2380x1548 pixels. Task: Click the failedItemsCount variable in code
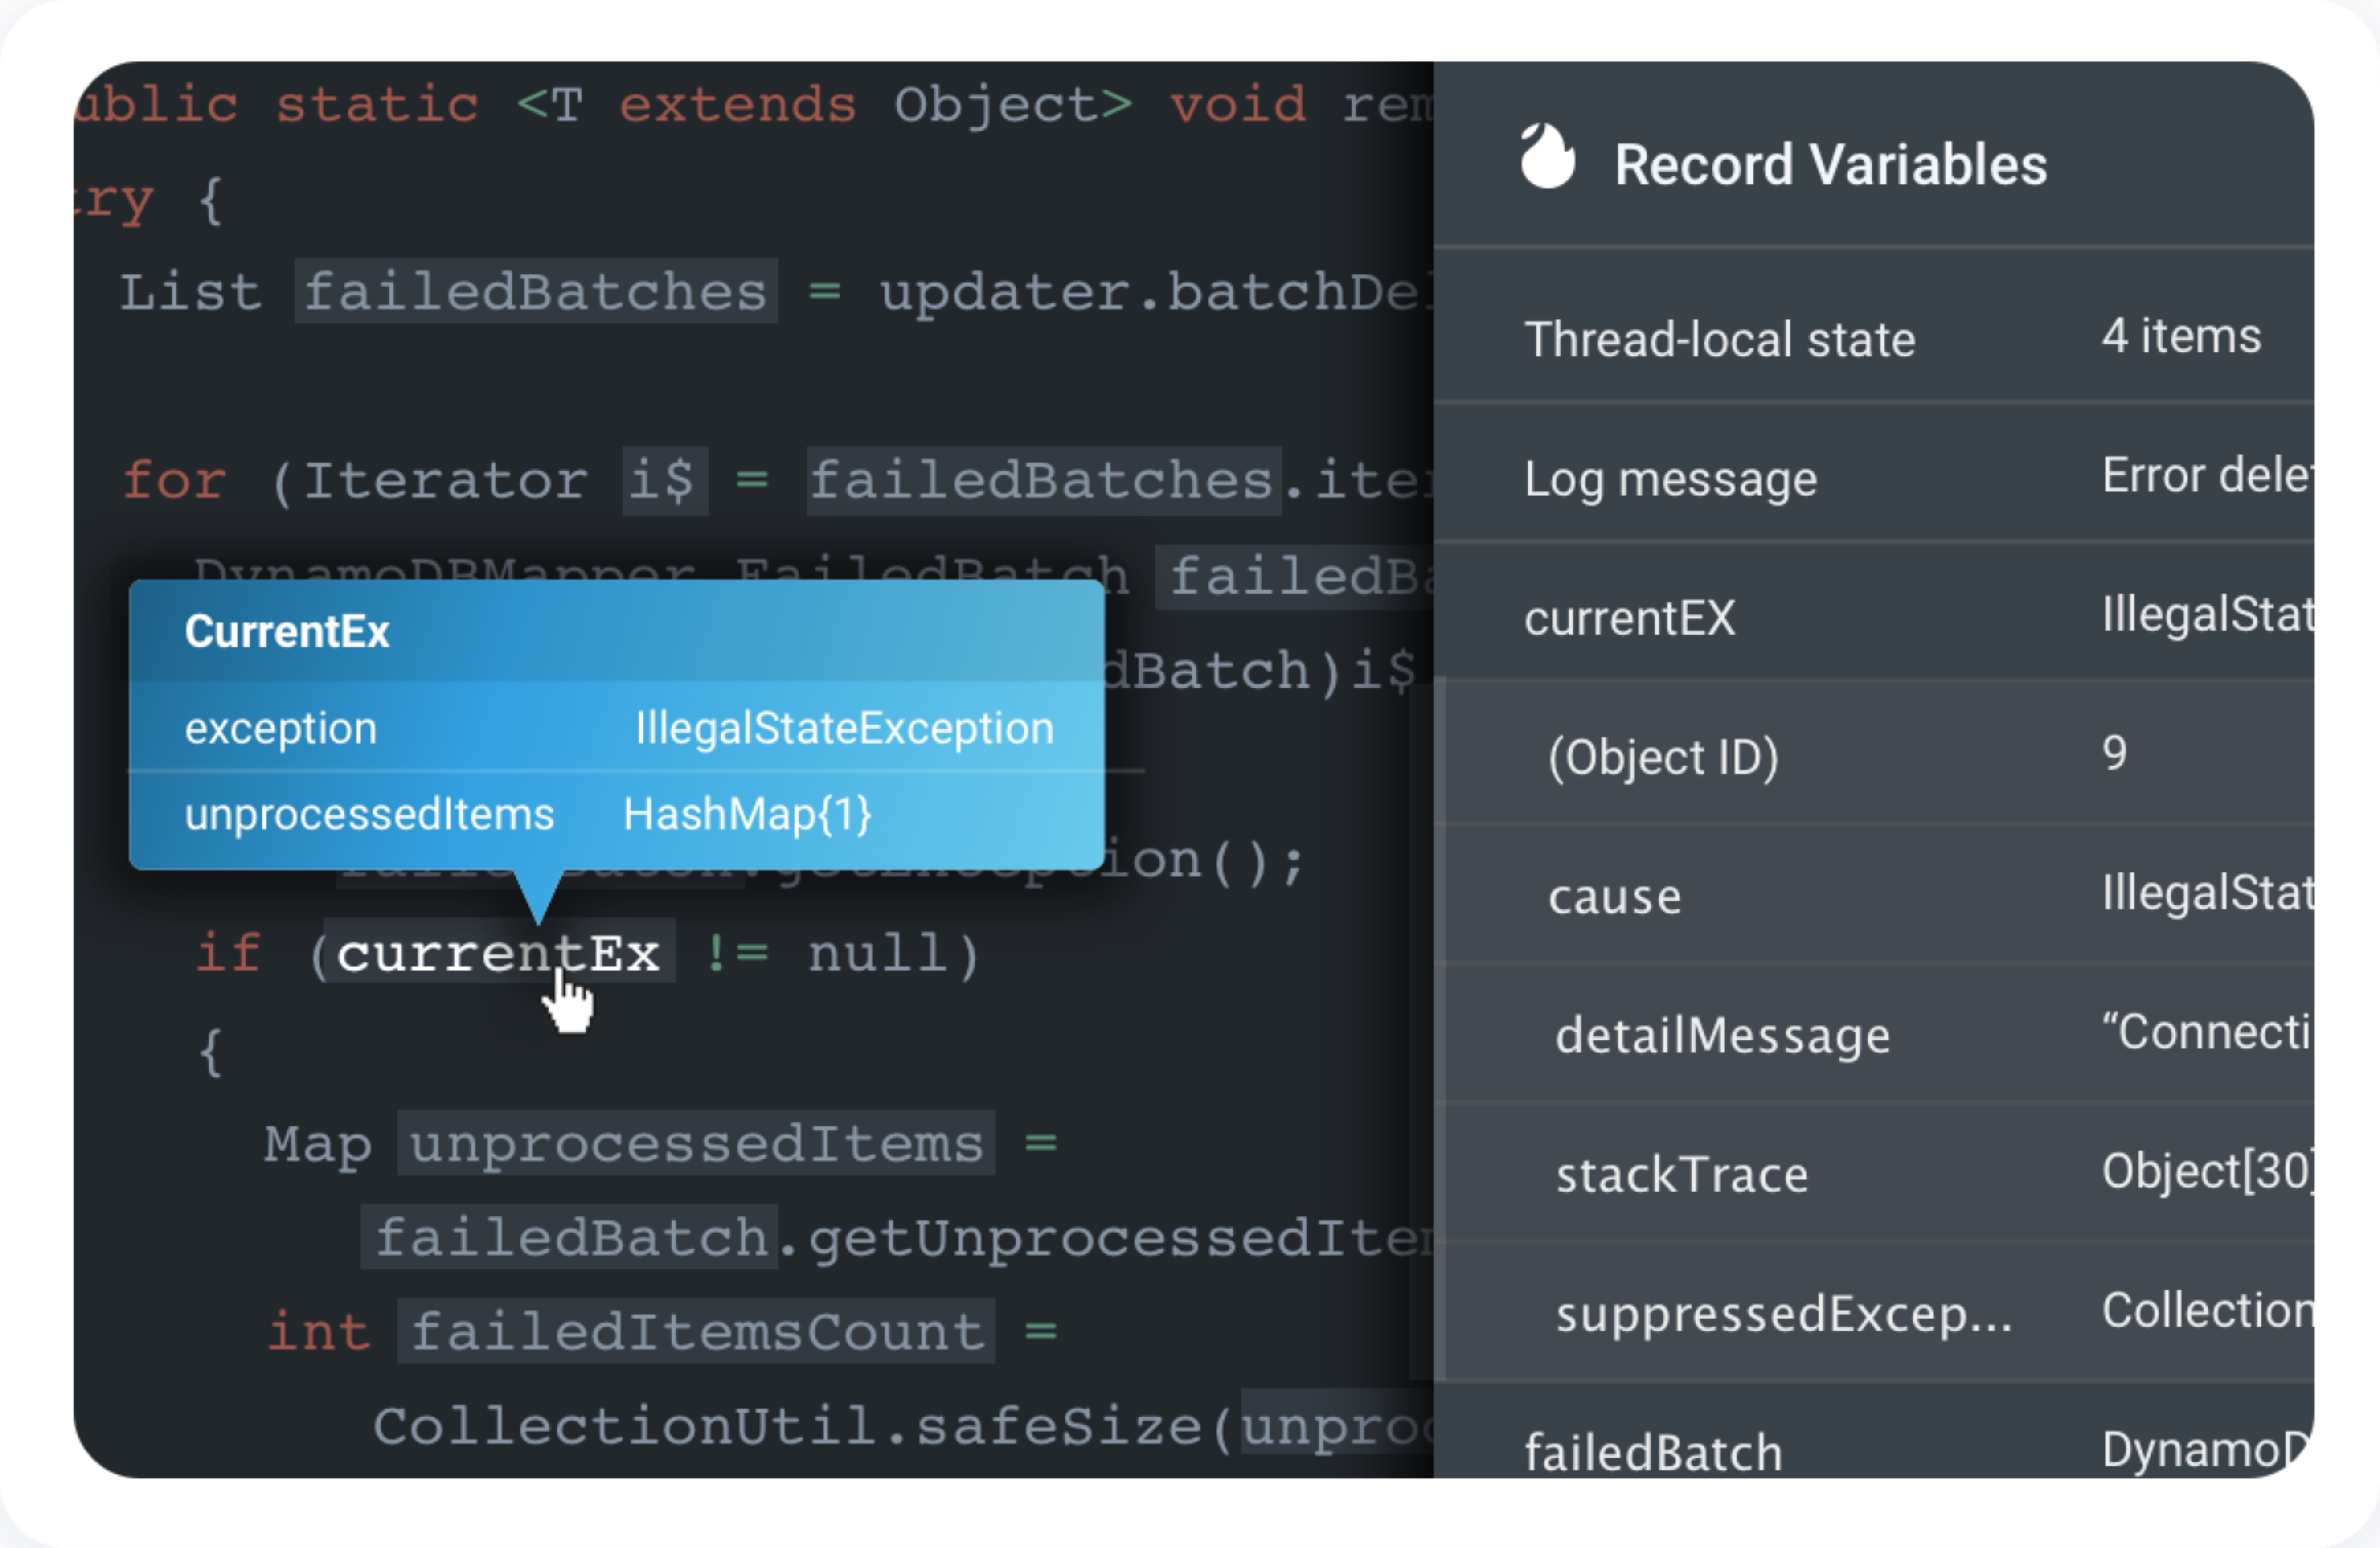coord(696,1331)
